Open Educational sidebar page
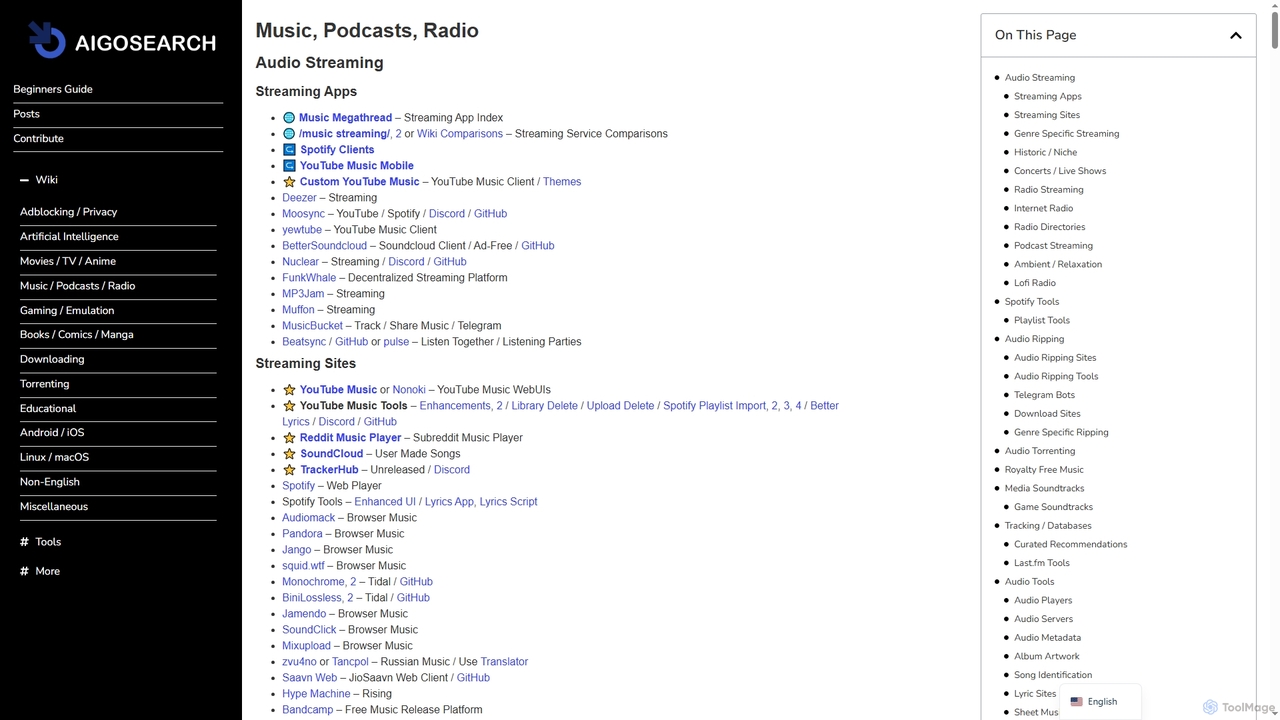This screenshot has height=720, width=1280. (x=48, y=409)
